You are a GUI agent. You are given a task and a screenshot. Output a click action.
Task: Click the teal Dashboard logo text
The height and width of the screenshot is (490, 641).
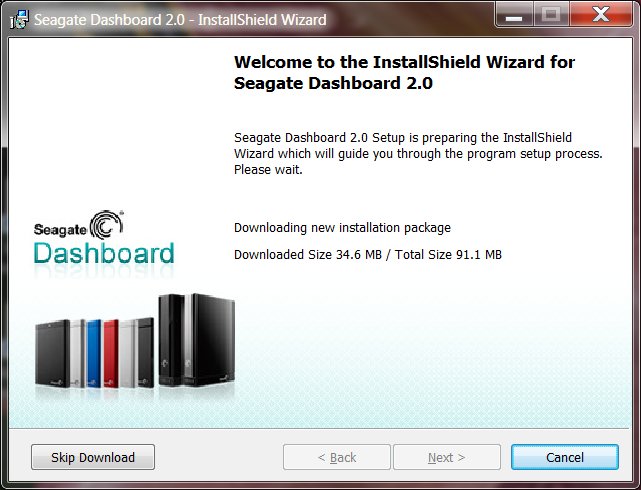tap(104, 253)
